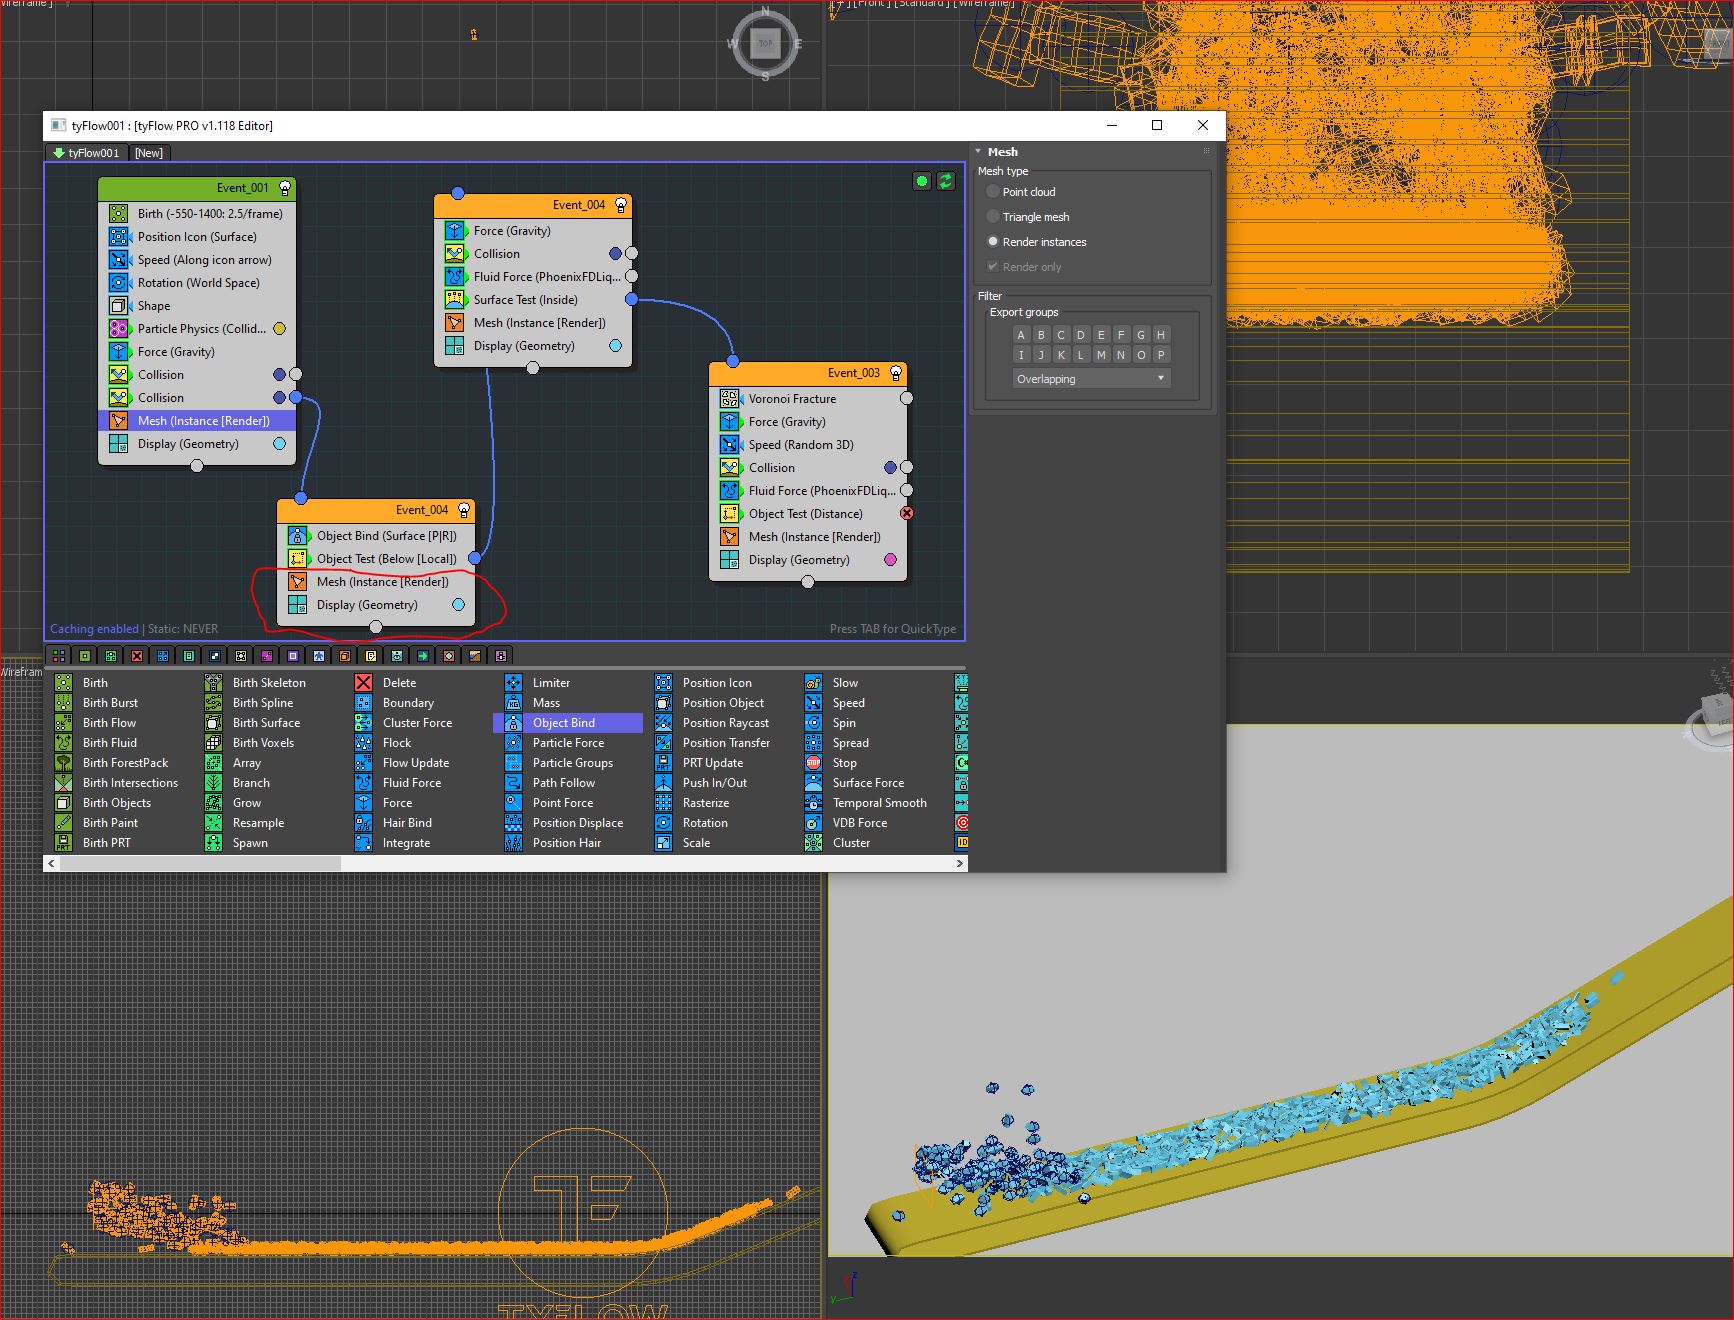Open the [New] tab
The height and width of the screenshot is (1320, 1734).
coord(149,153)
